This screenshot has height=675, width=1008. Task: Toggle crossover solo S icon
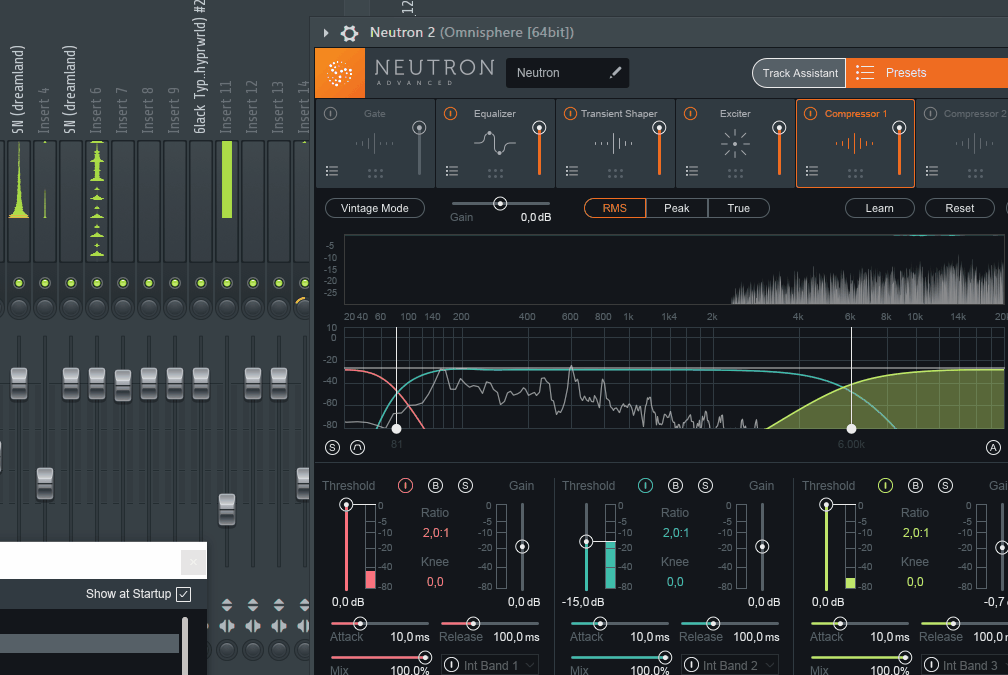click(x=332, y=447)
